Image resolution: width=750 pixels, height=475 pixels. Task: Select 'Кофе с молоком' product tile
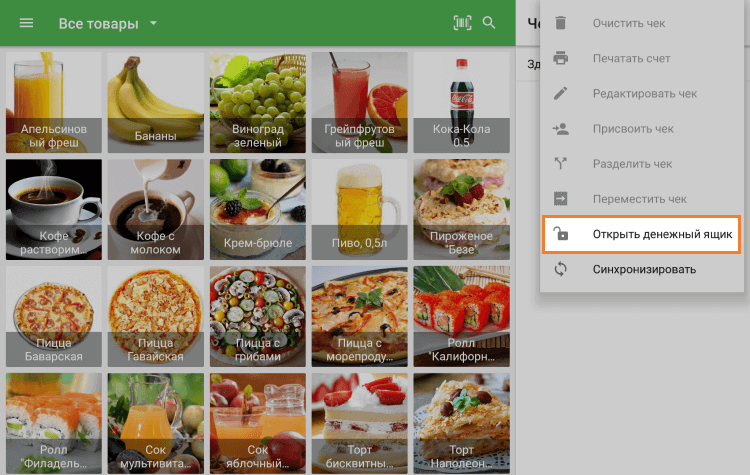click(x=155, y=209)
